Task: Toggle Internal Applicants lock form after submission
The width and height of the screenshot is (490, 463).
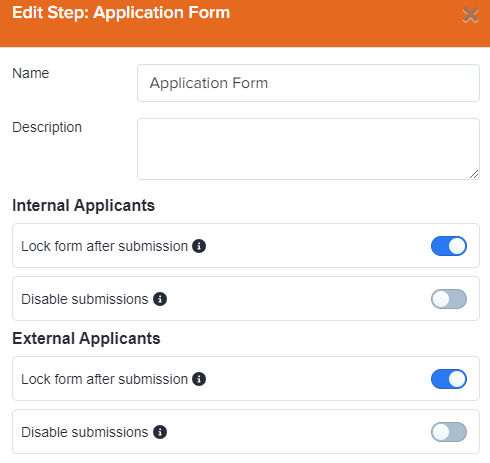Action: coord(449,246)
